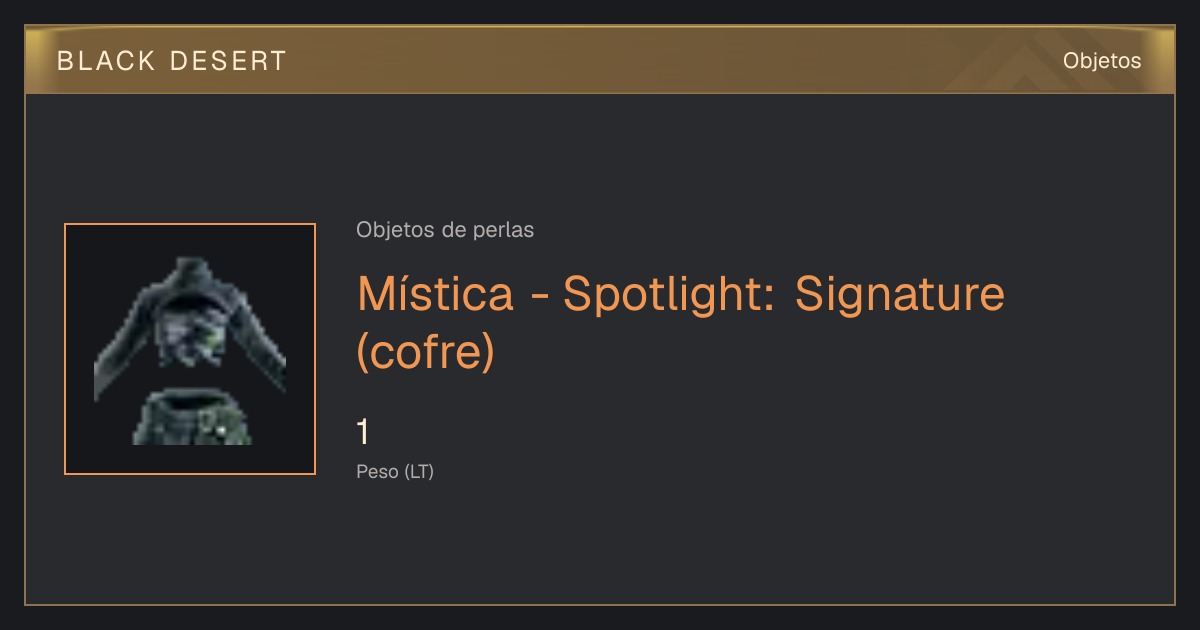Click the word BLACK in header logo
The image size is (1200, 630).
pyautogui.click(x=106, y=61)
